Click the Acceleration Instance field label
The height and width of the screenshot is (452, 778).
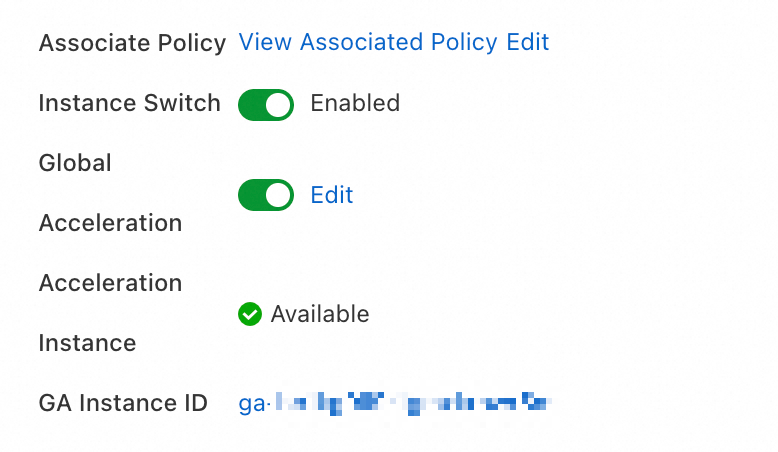110,313
